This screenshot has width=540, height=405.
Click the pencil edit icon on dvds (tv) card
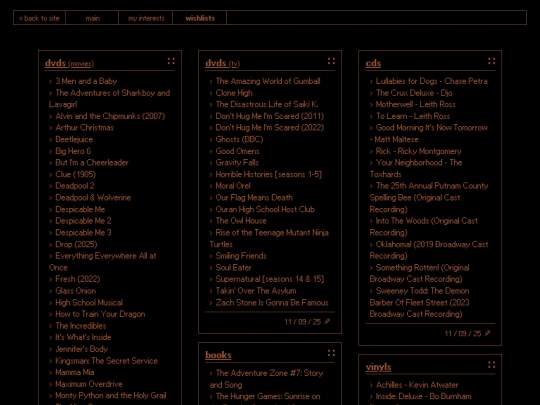point(327,321)
